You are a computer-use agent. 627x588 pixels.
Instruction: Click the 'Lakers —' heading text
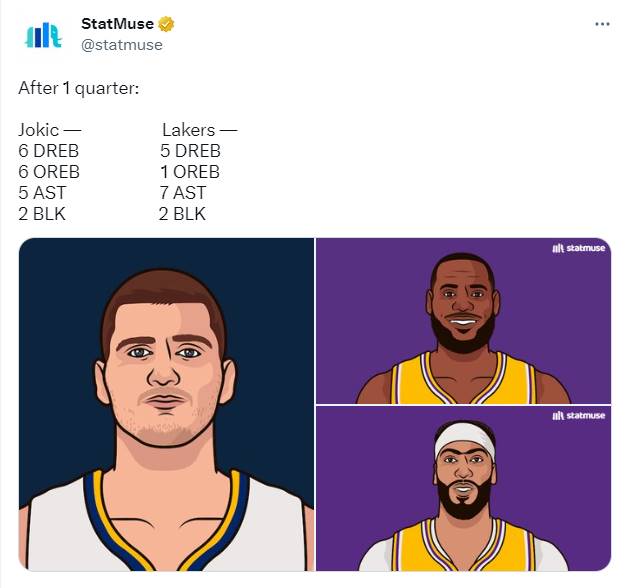pos(200,130)
